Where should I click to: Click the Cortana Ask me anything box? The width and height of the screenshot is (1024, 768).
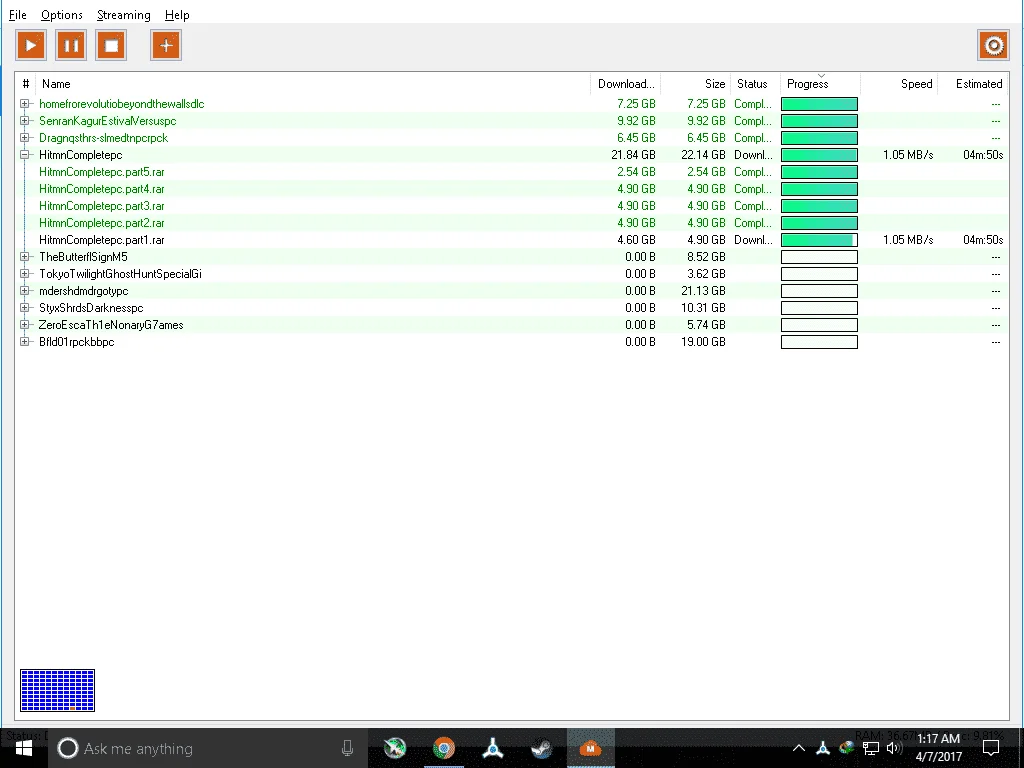click(208, 748)
